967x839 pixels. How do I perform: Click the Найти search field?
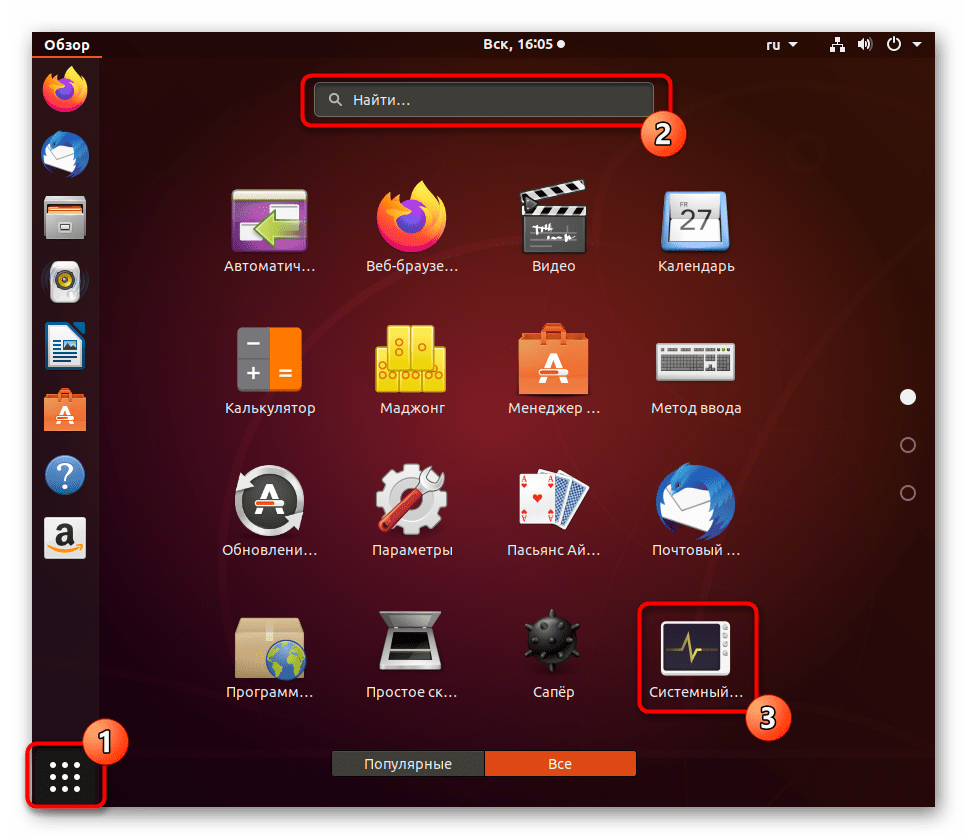[x=484, y=101]
